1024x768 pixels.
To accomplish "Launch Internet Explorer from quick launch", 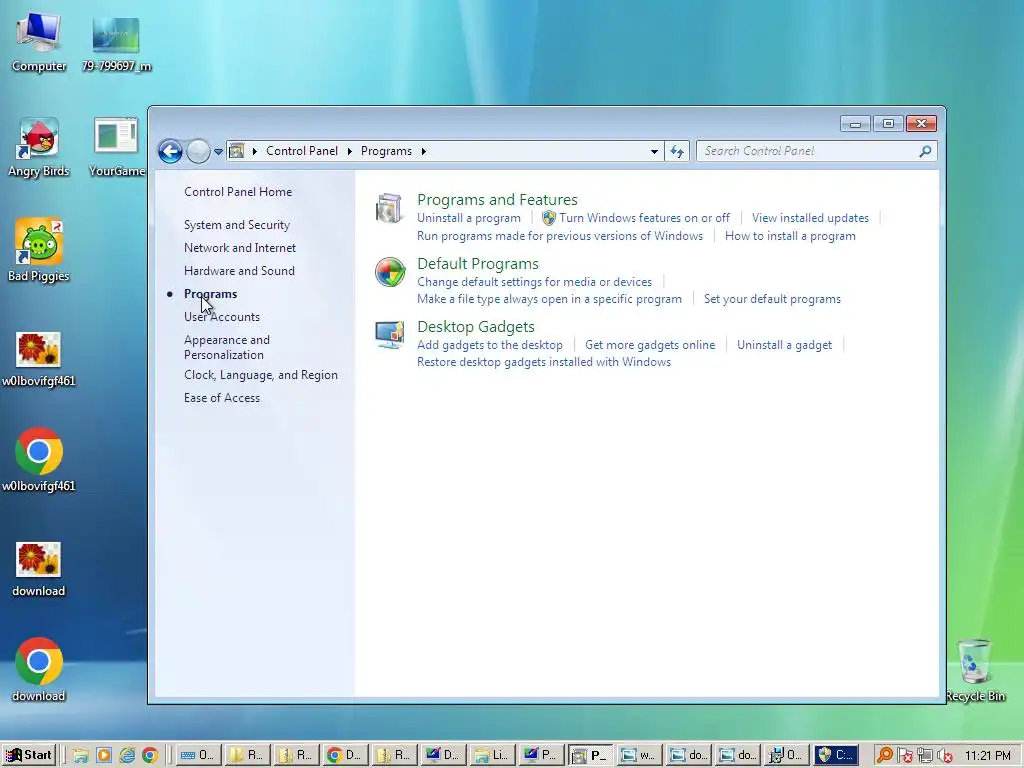I will click(x=127, y=756).
